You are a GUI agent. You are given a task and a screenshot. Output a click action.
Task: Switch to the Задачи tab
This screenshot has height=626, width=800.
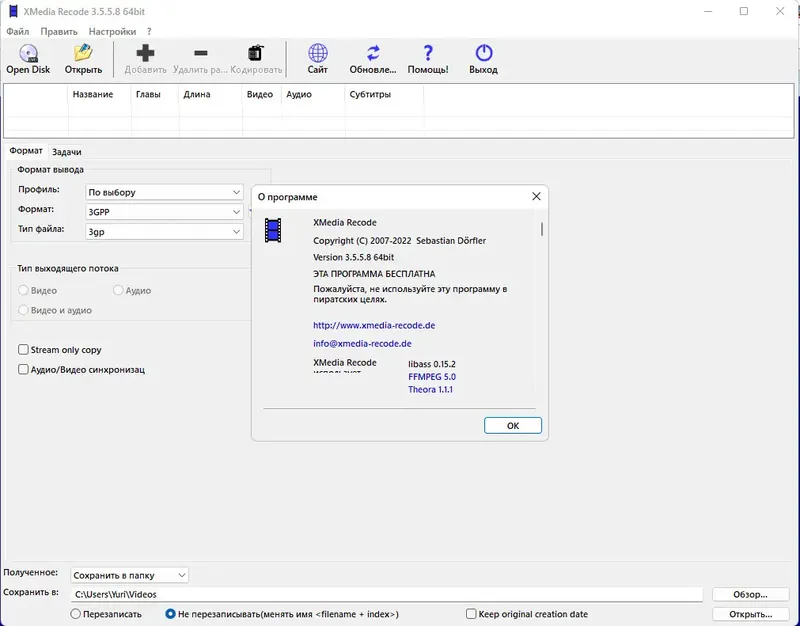67,151
